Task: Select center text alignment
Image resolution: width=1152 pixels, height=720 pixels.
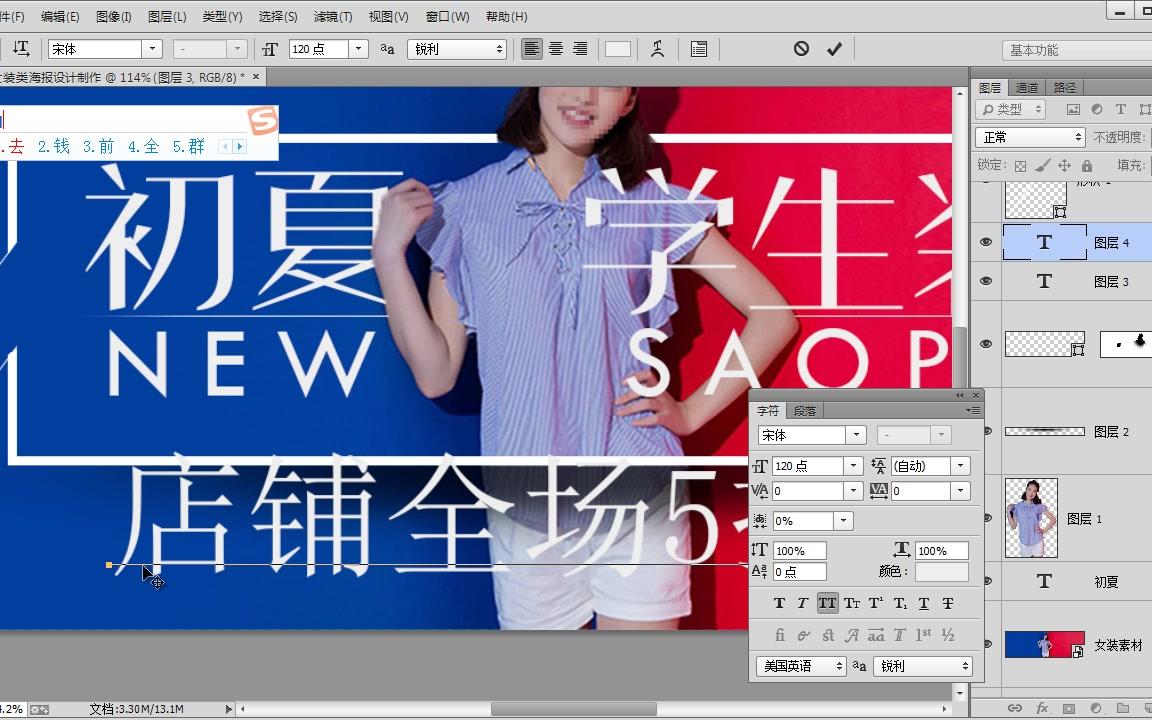Action: pos(555,48)
